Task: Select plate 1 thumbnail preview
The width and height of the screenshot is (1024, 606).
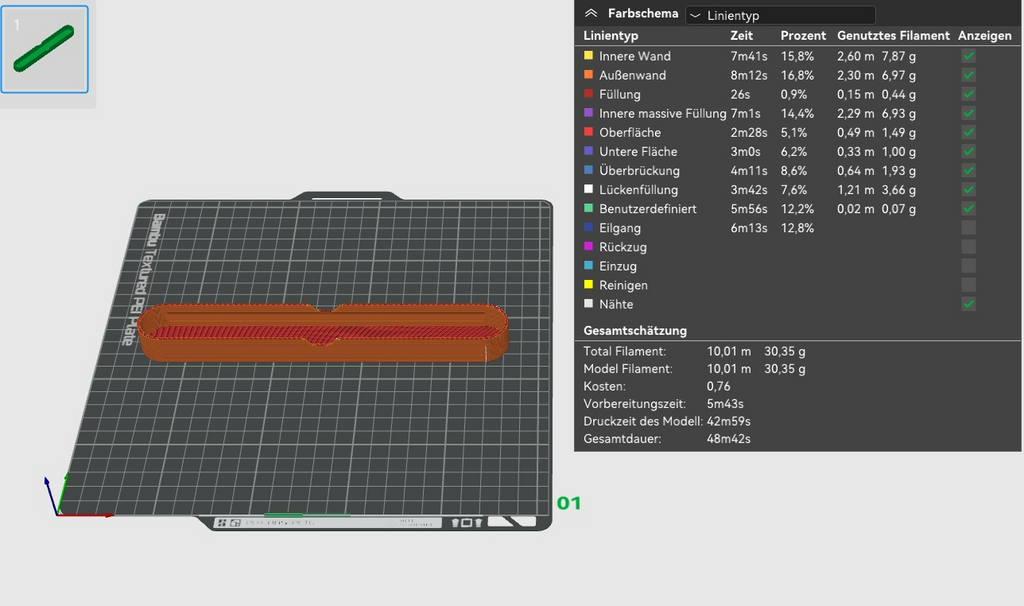Action: [x=44, y=49]
